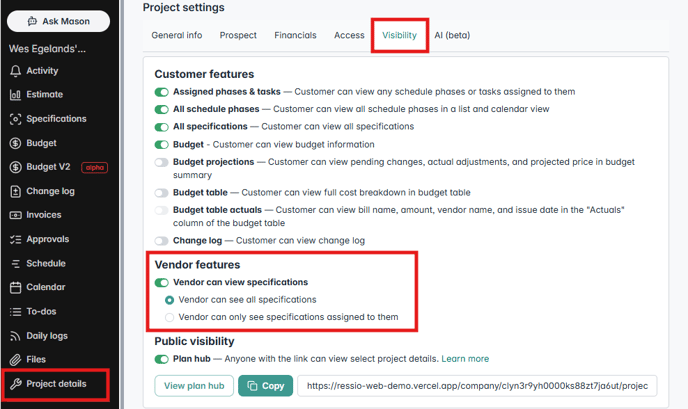Copy the plan hub link
Viewport: 688px width, 409px height.
coord(265,386)
